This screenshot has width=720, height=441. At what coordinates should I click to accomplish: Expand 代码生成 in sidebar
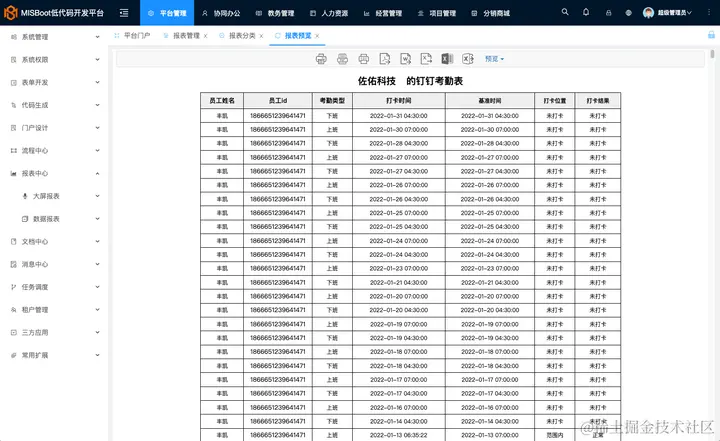[x=55, y=105]
